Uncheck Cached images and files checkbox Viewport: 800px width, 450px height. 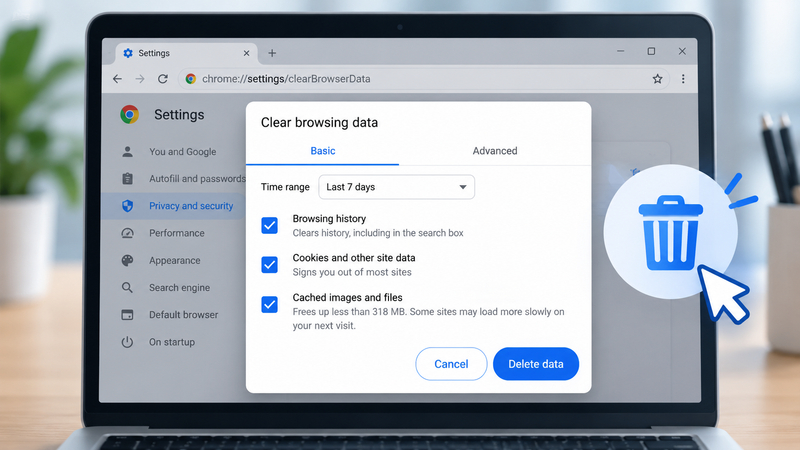pyautogui.click(x=269, y=305)
